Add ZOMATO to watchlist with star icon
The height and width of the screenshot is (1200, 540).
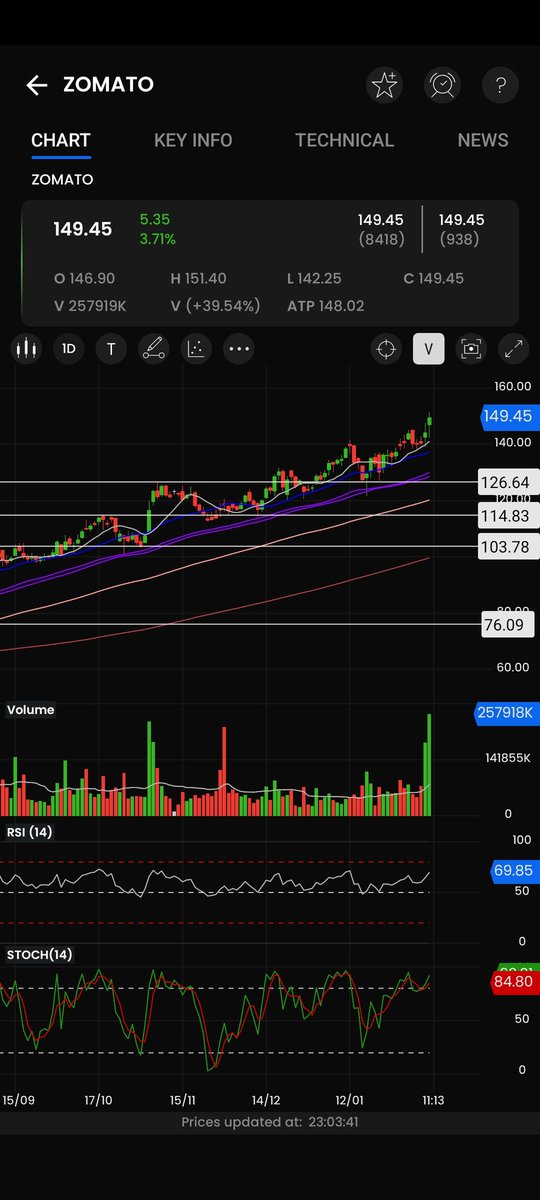coord(384,85)
